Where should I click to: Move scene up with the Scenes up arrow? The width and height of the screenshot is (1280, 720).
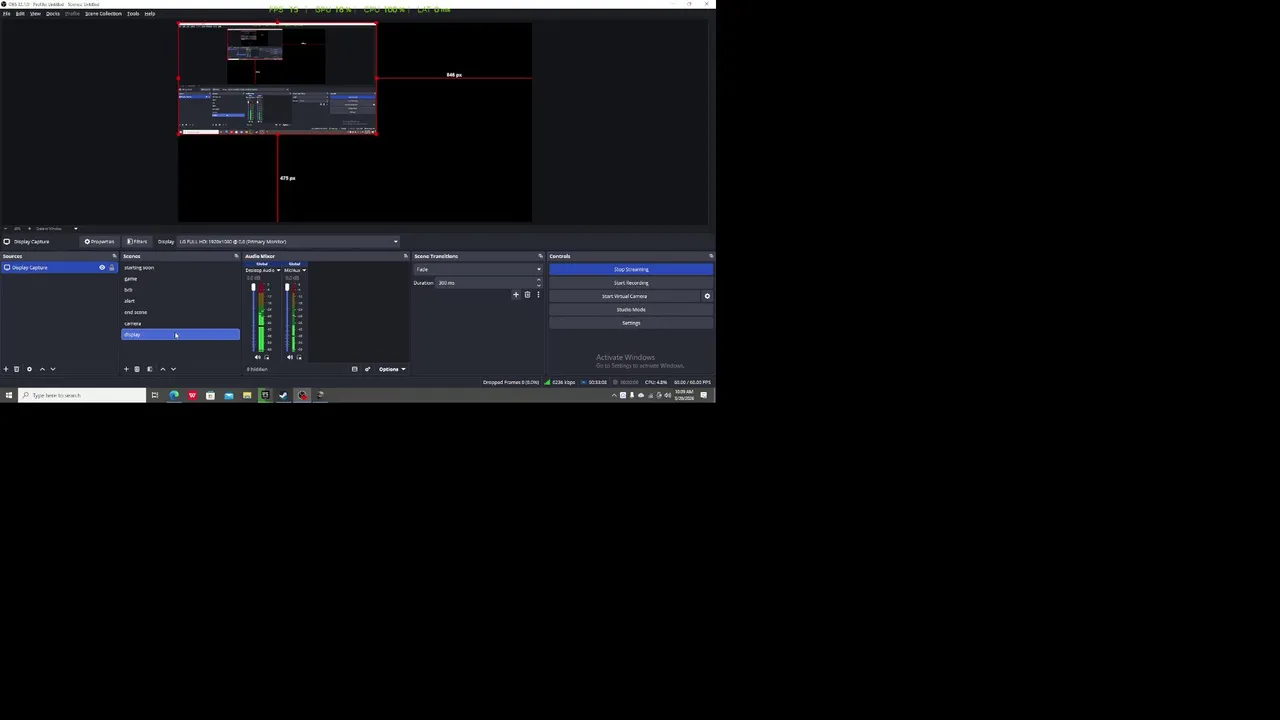[163, 369]
